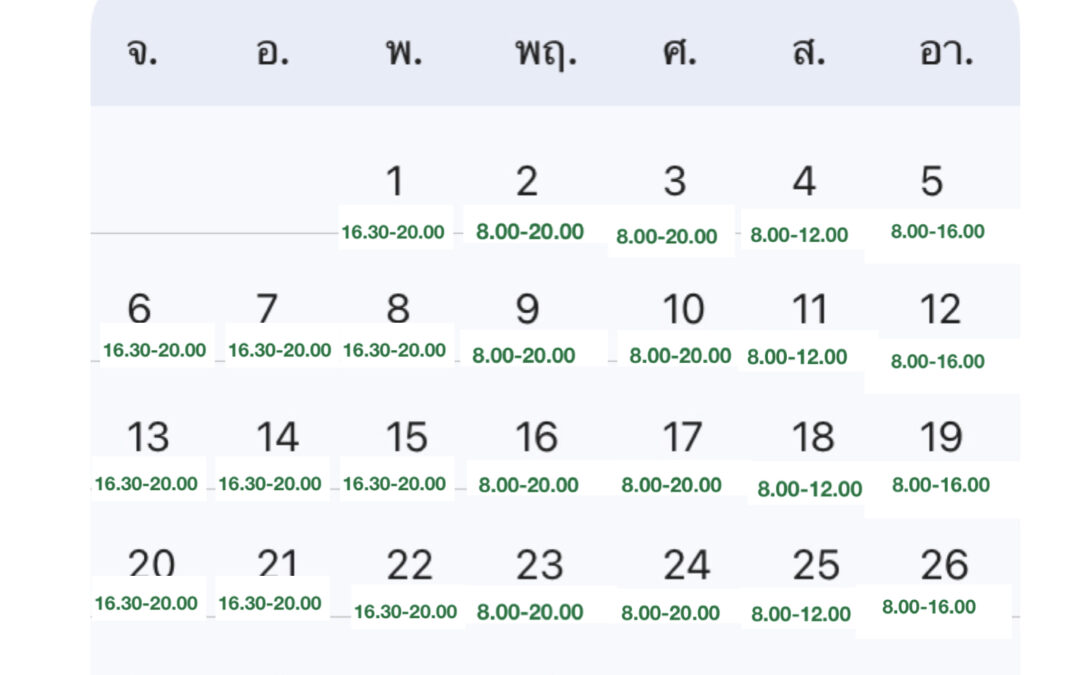Click the จ. Monday column header
This screenshot has width=1080, height=675.
click(143, 54)
